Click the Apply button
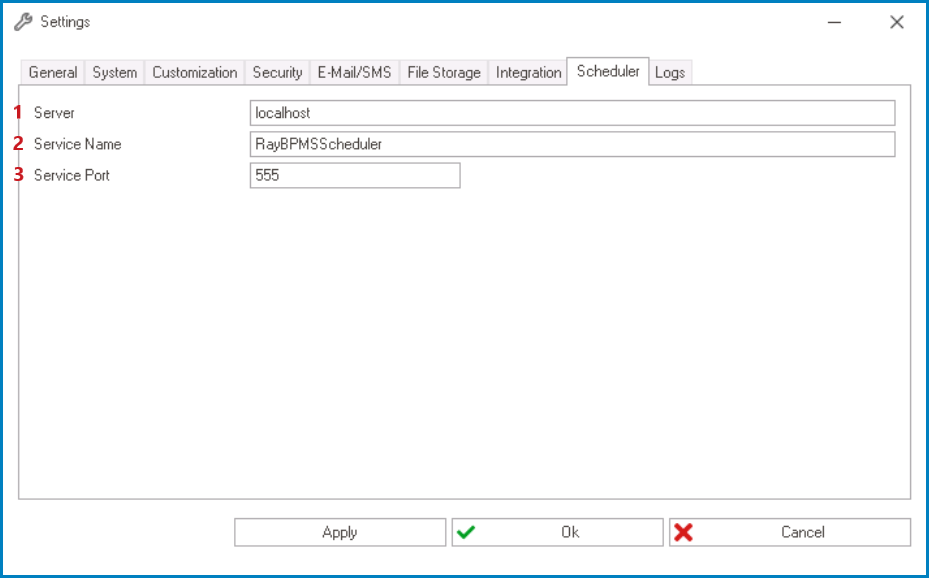 (x=340, y=531)
